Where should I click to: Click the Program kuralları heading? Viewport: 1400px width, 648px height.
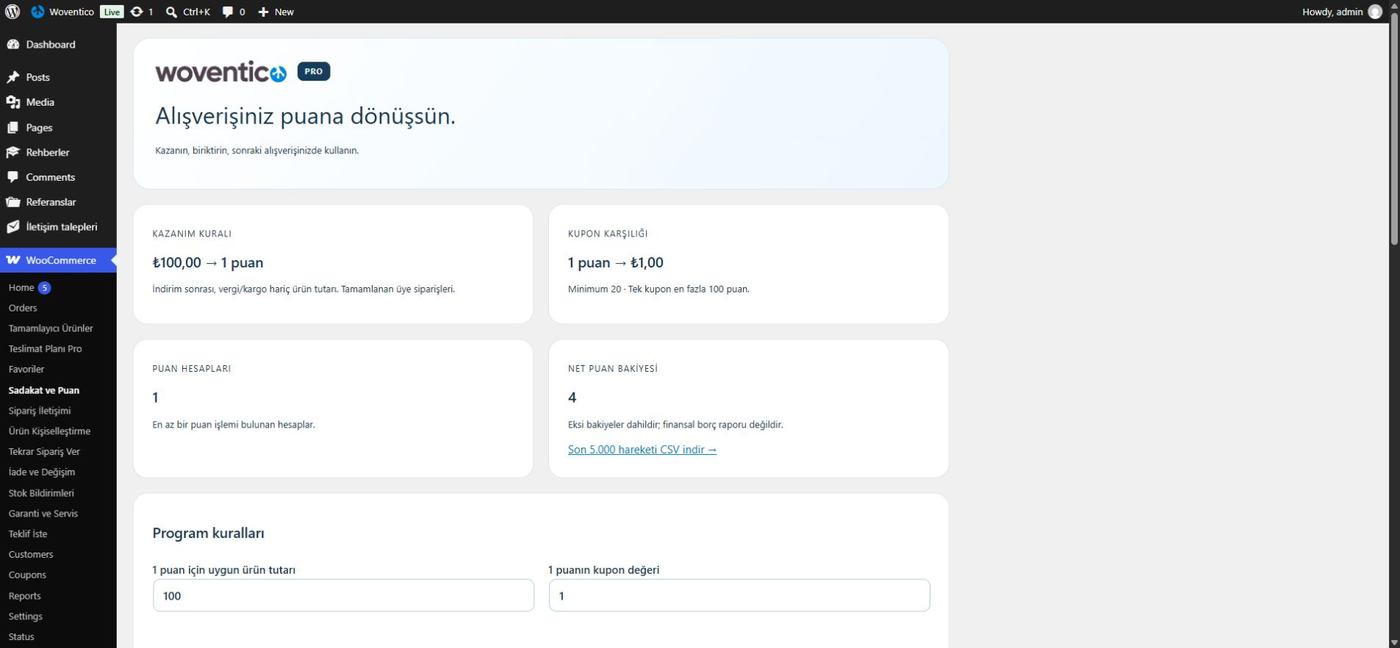(x=208, y=534)
